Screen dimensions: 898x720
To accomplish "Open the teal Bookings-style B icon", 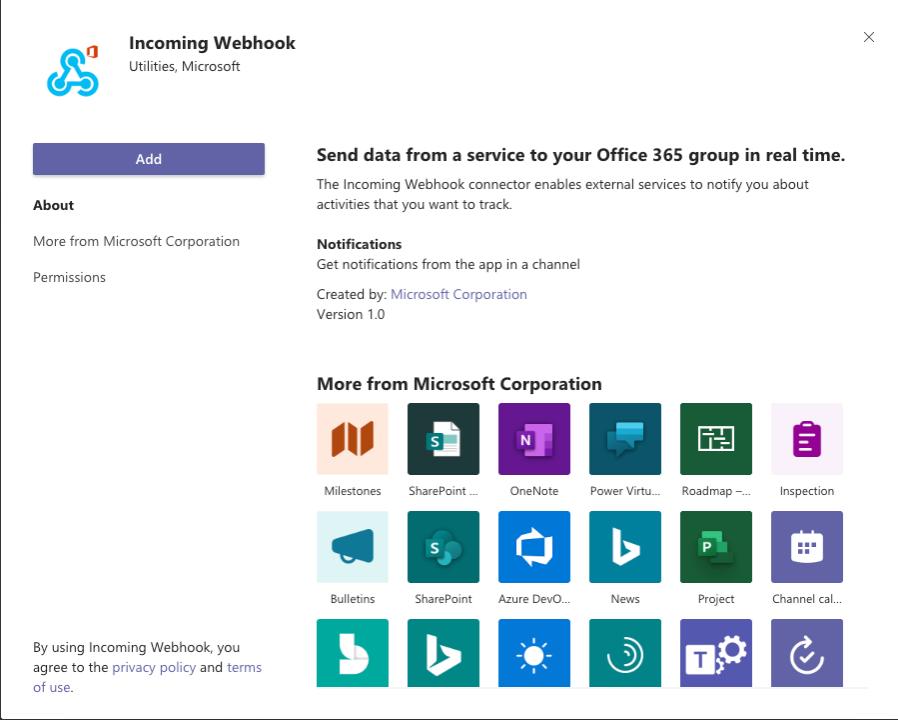I will [x=352, y=653].
